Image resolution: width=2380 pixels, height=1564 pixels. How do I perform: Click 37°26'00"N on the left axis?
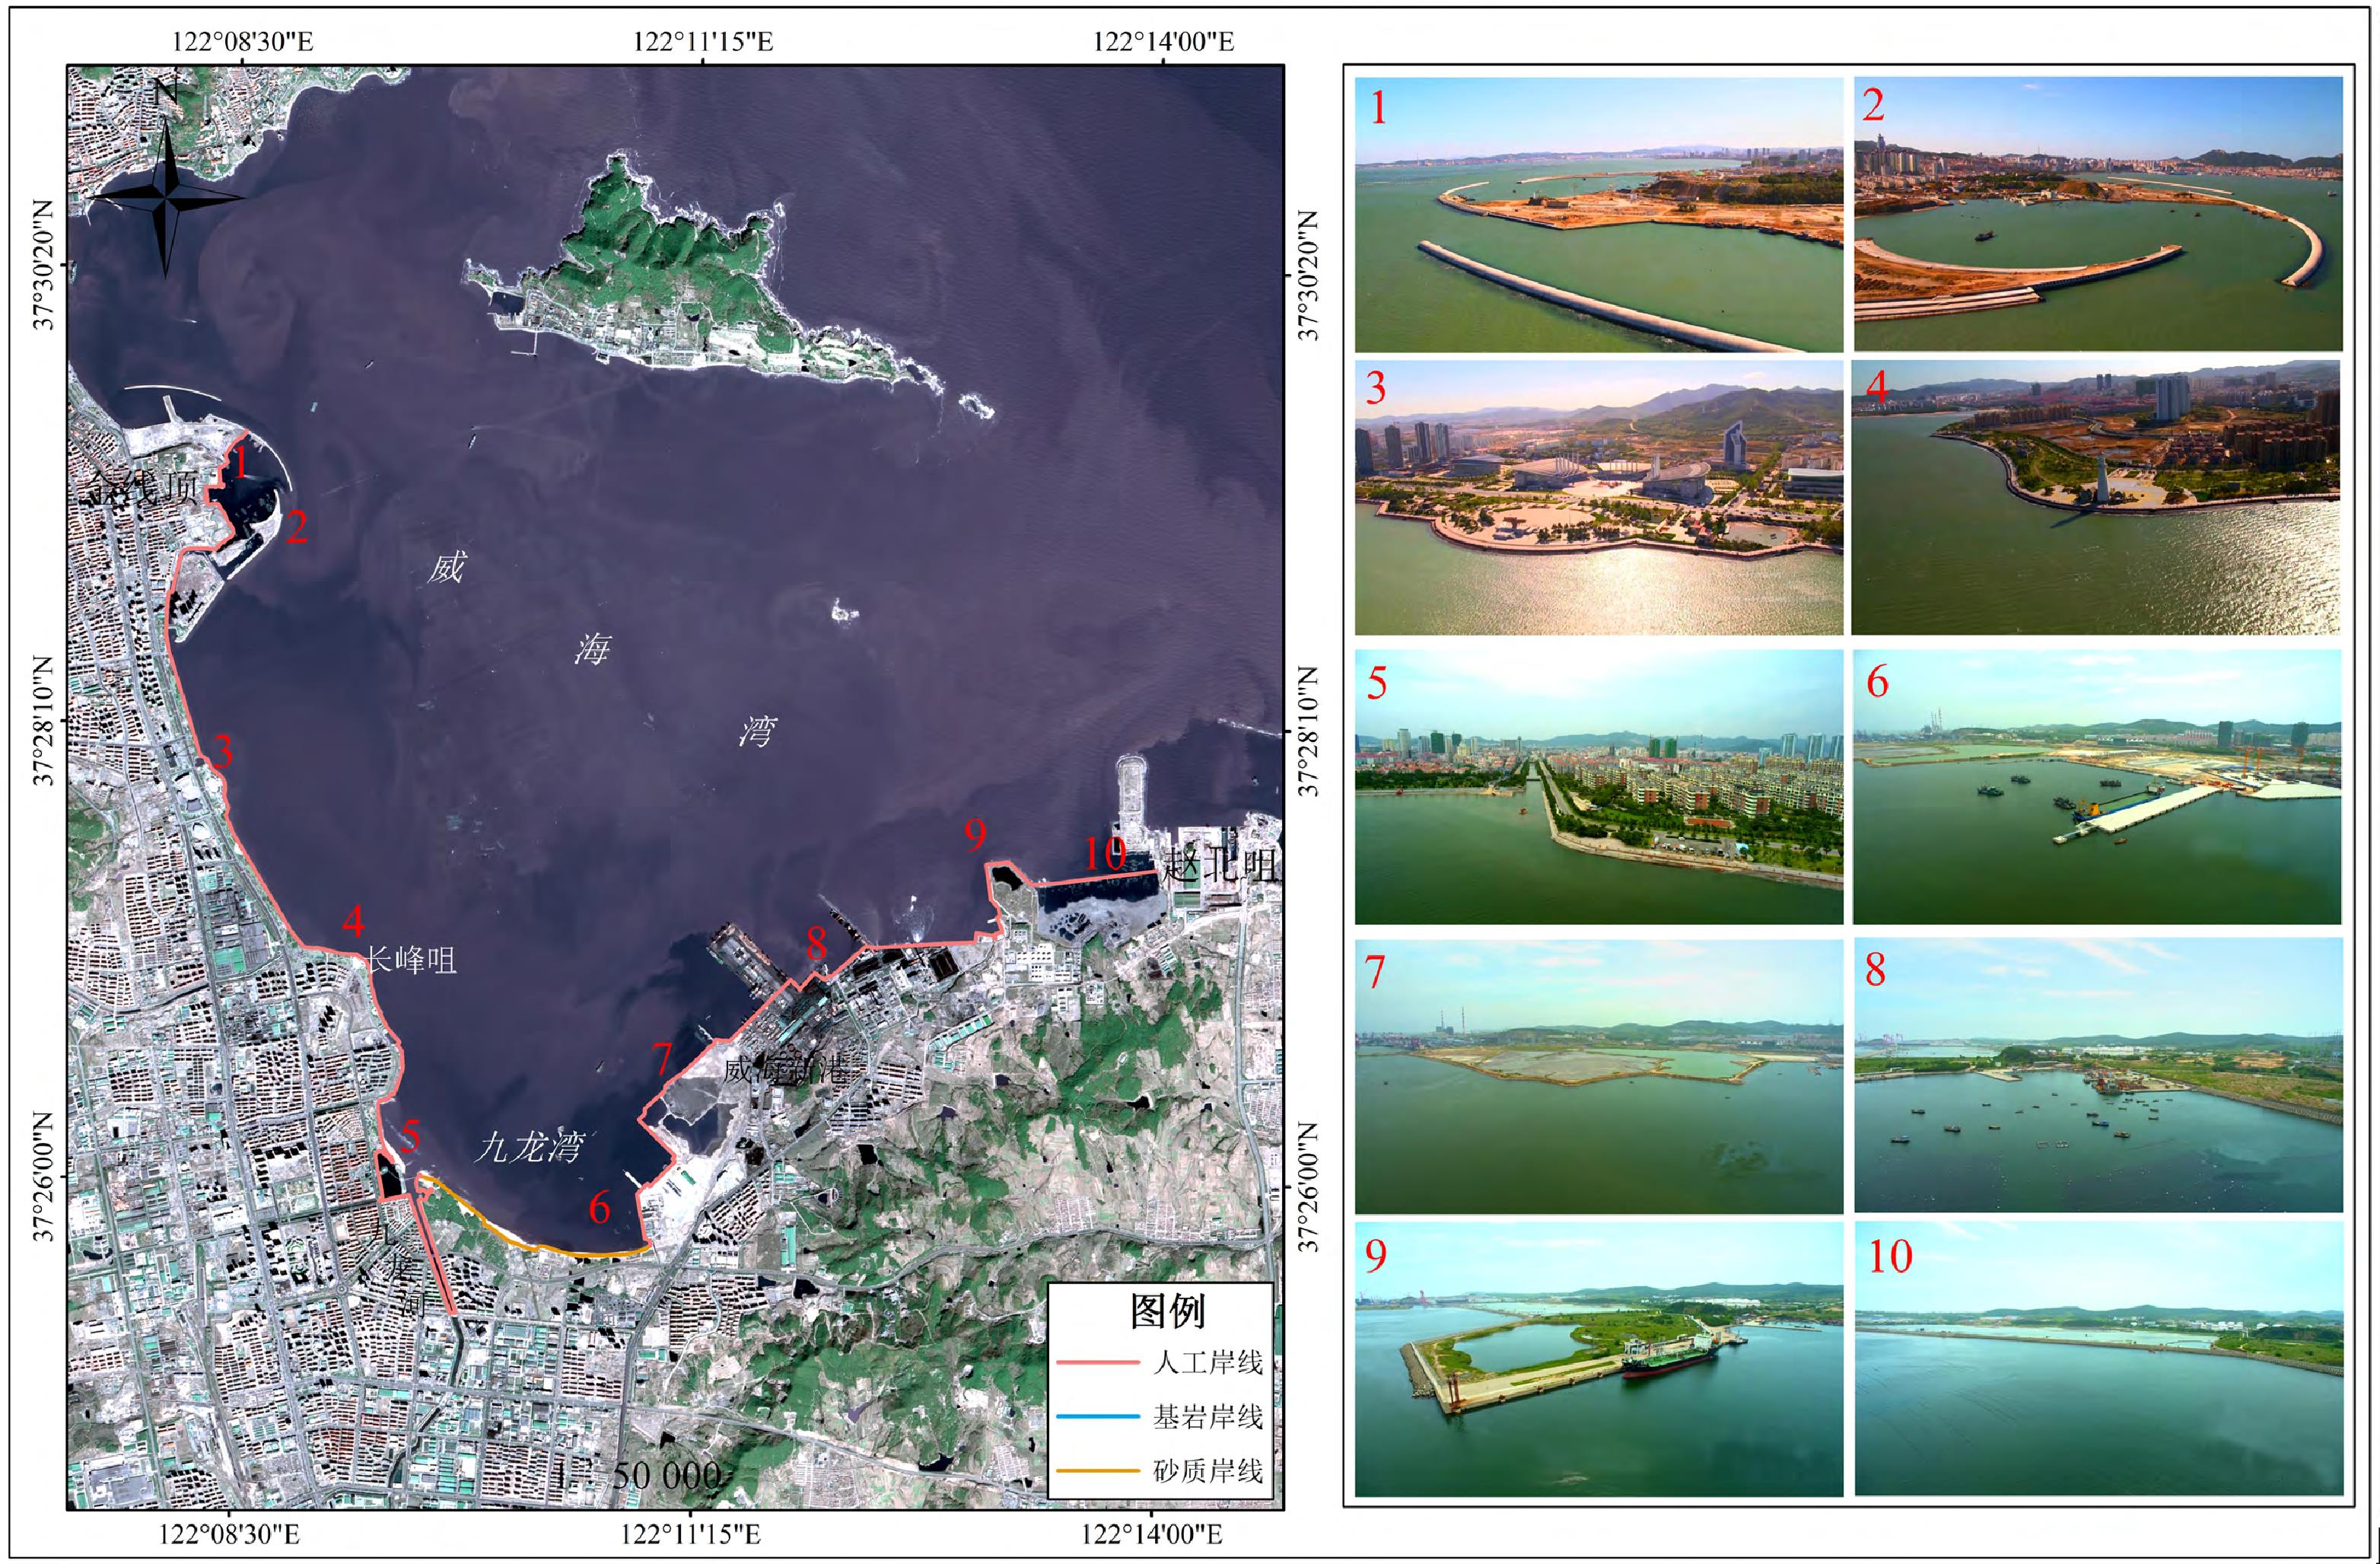coord(44,1177)
